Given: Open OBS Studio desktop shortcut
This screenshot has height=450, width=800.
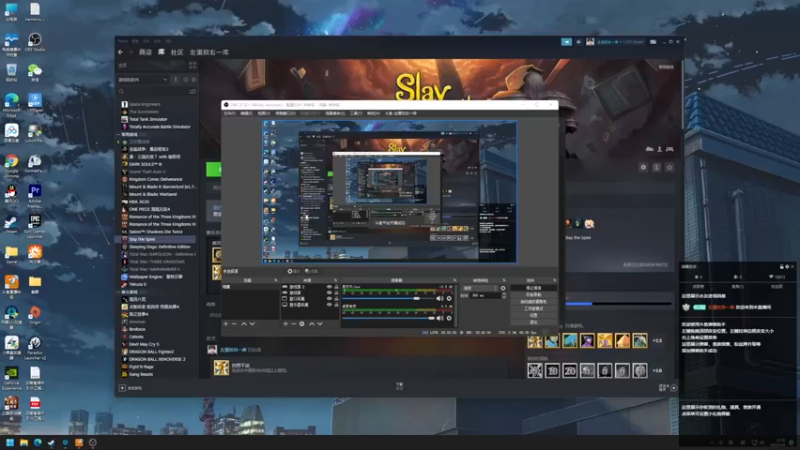Looking at the screenshot, I should click(35, 42).
